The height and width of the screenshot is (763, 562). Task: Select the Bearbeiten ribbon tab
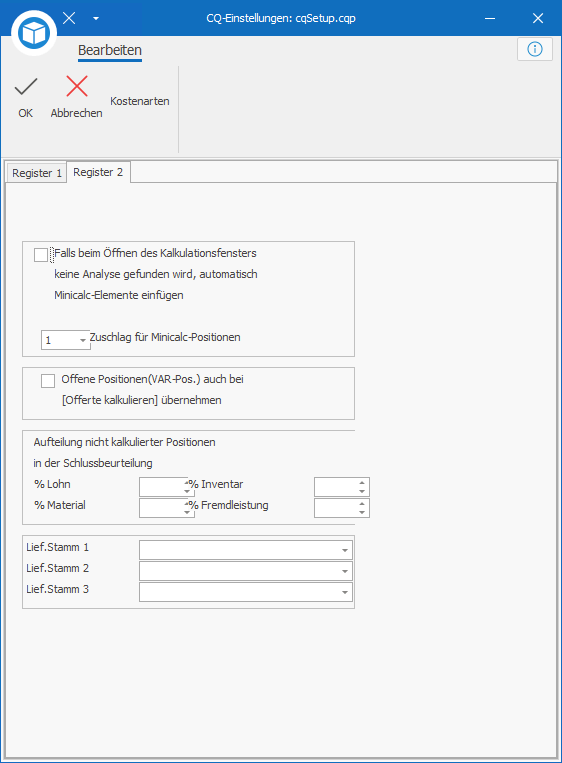point(110,50)
